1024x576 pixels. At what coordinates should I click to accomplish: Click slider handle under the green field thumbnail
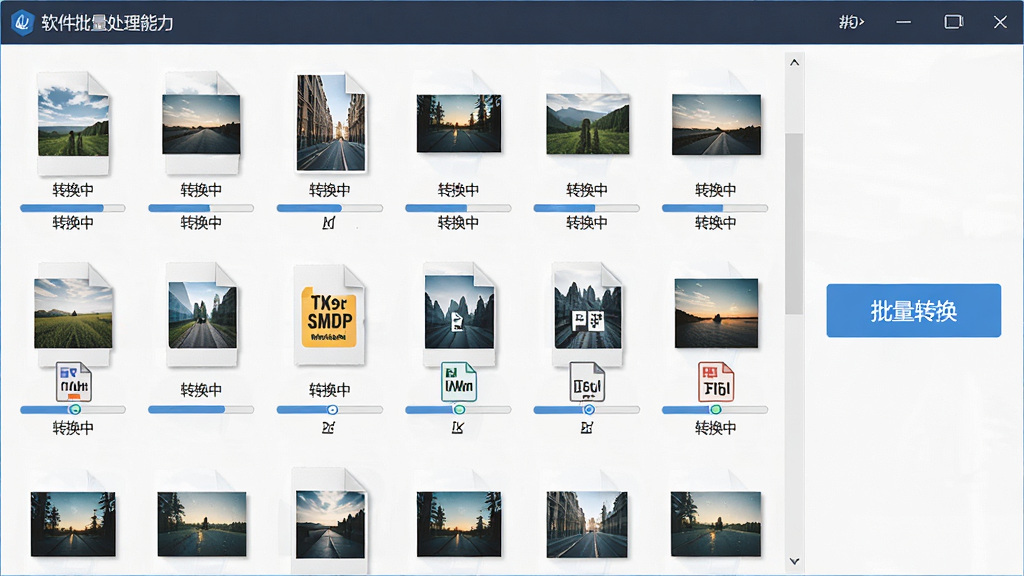75,409
